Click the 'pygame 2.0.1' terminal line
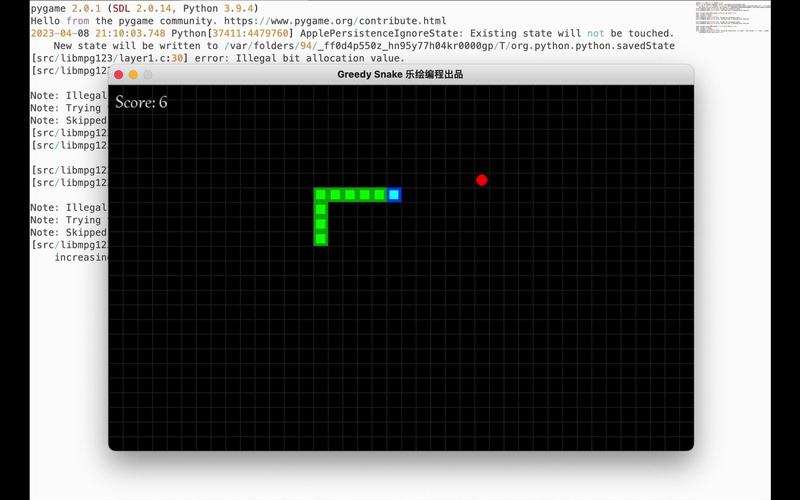 (144, 9)
